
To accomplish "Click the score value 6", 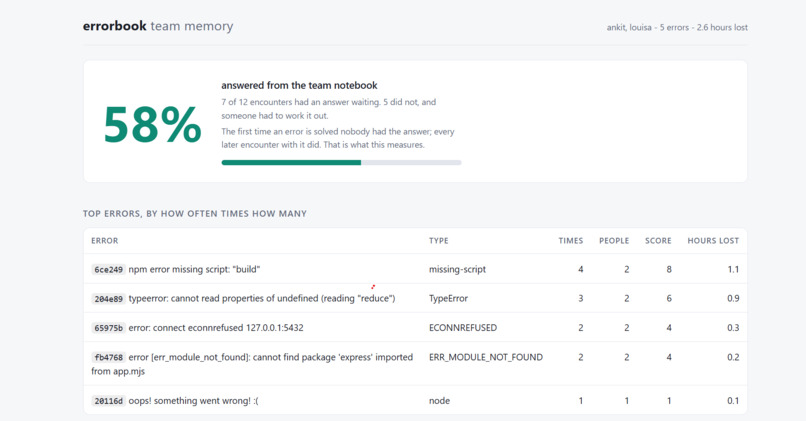I will point(669,299).
